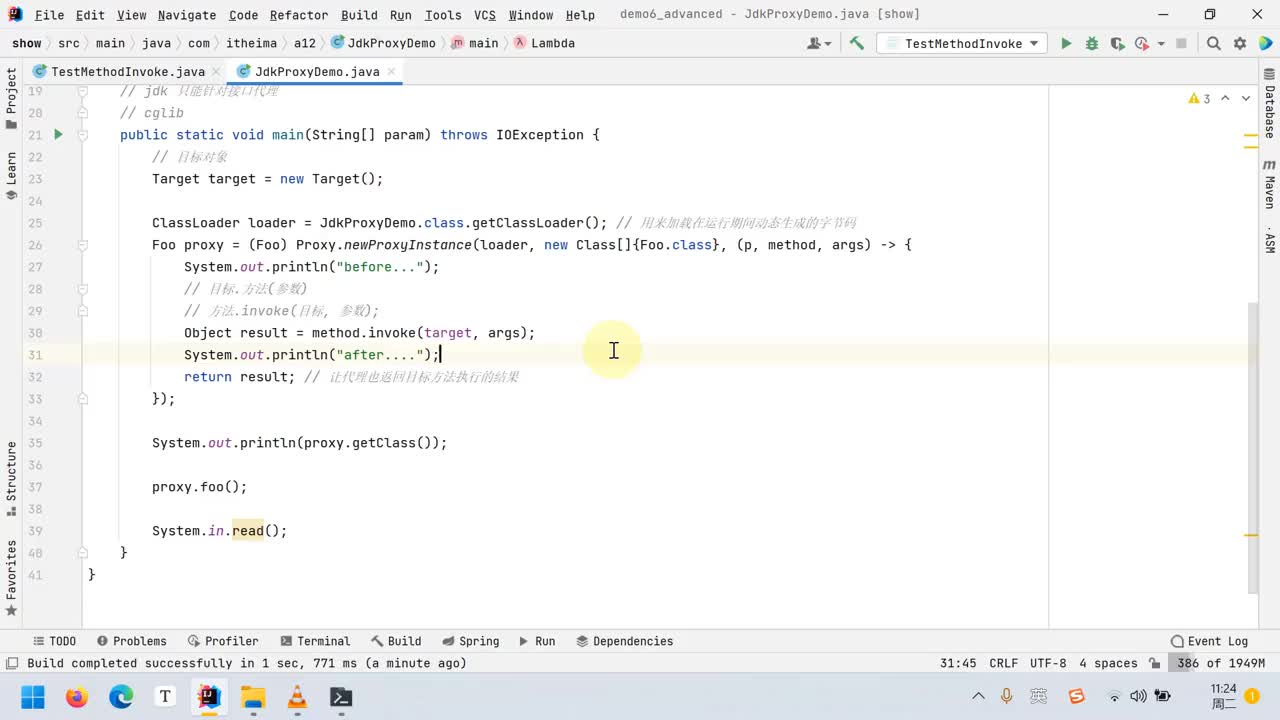
Task: Go to the next highlighted error arrow
Action: click(1246, 99)
